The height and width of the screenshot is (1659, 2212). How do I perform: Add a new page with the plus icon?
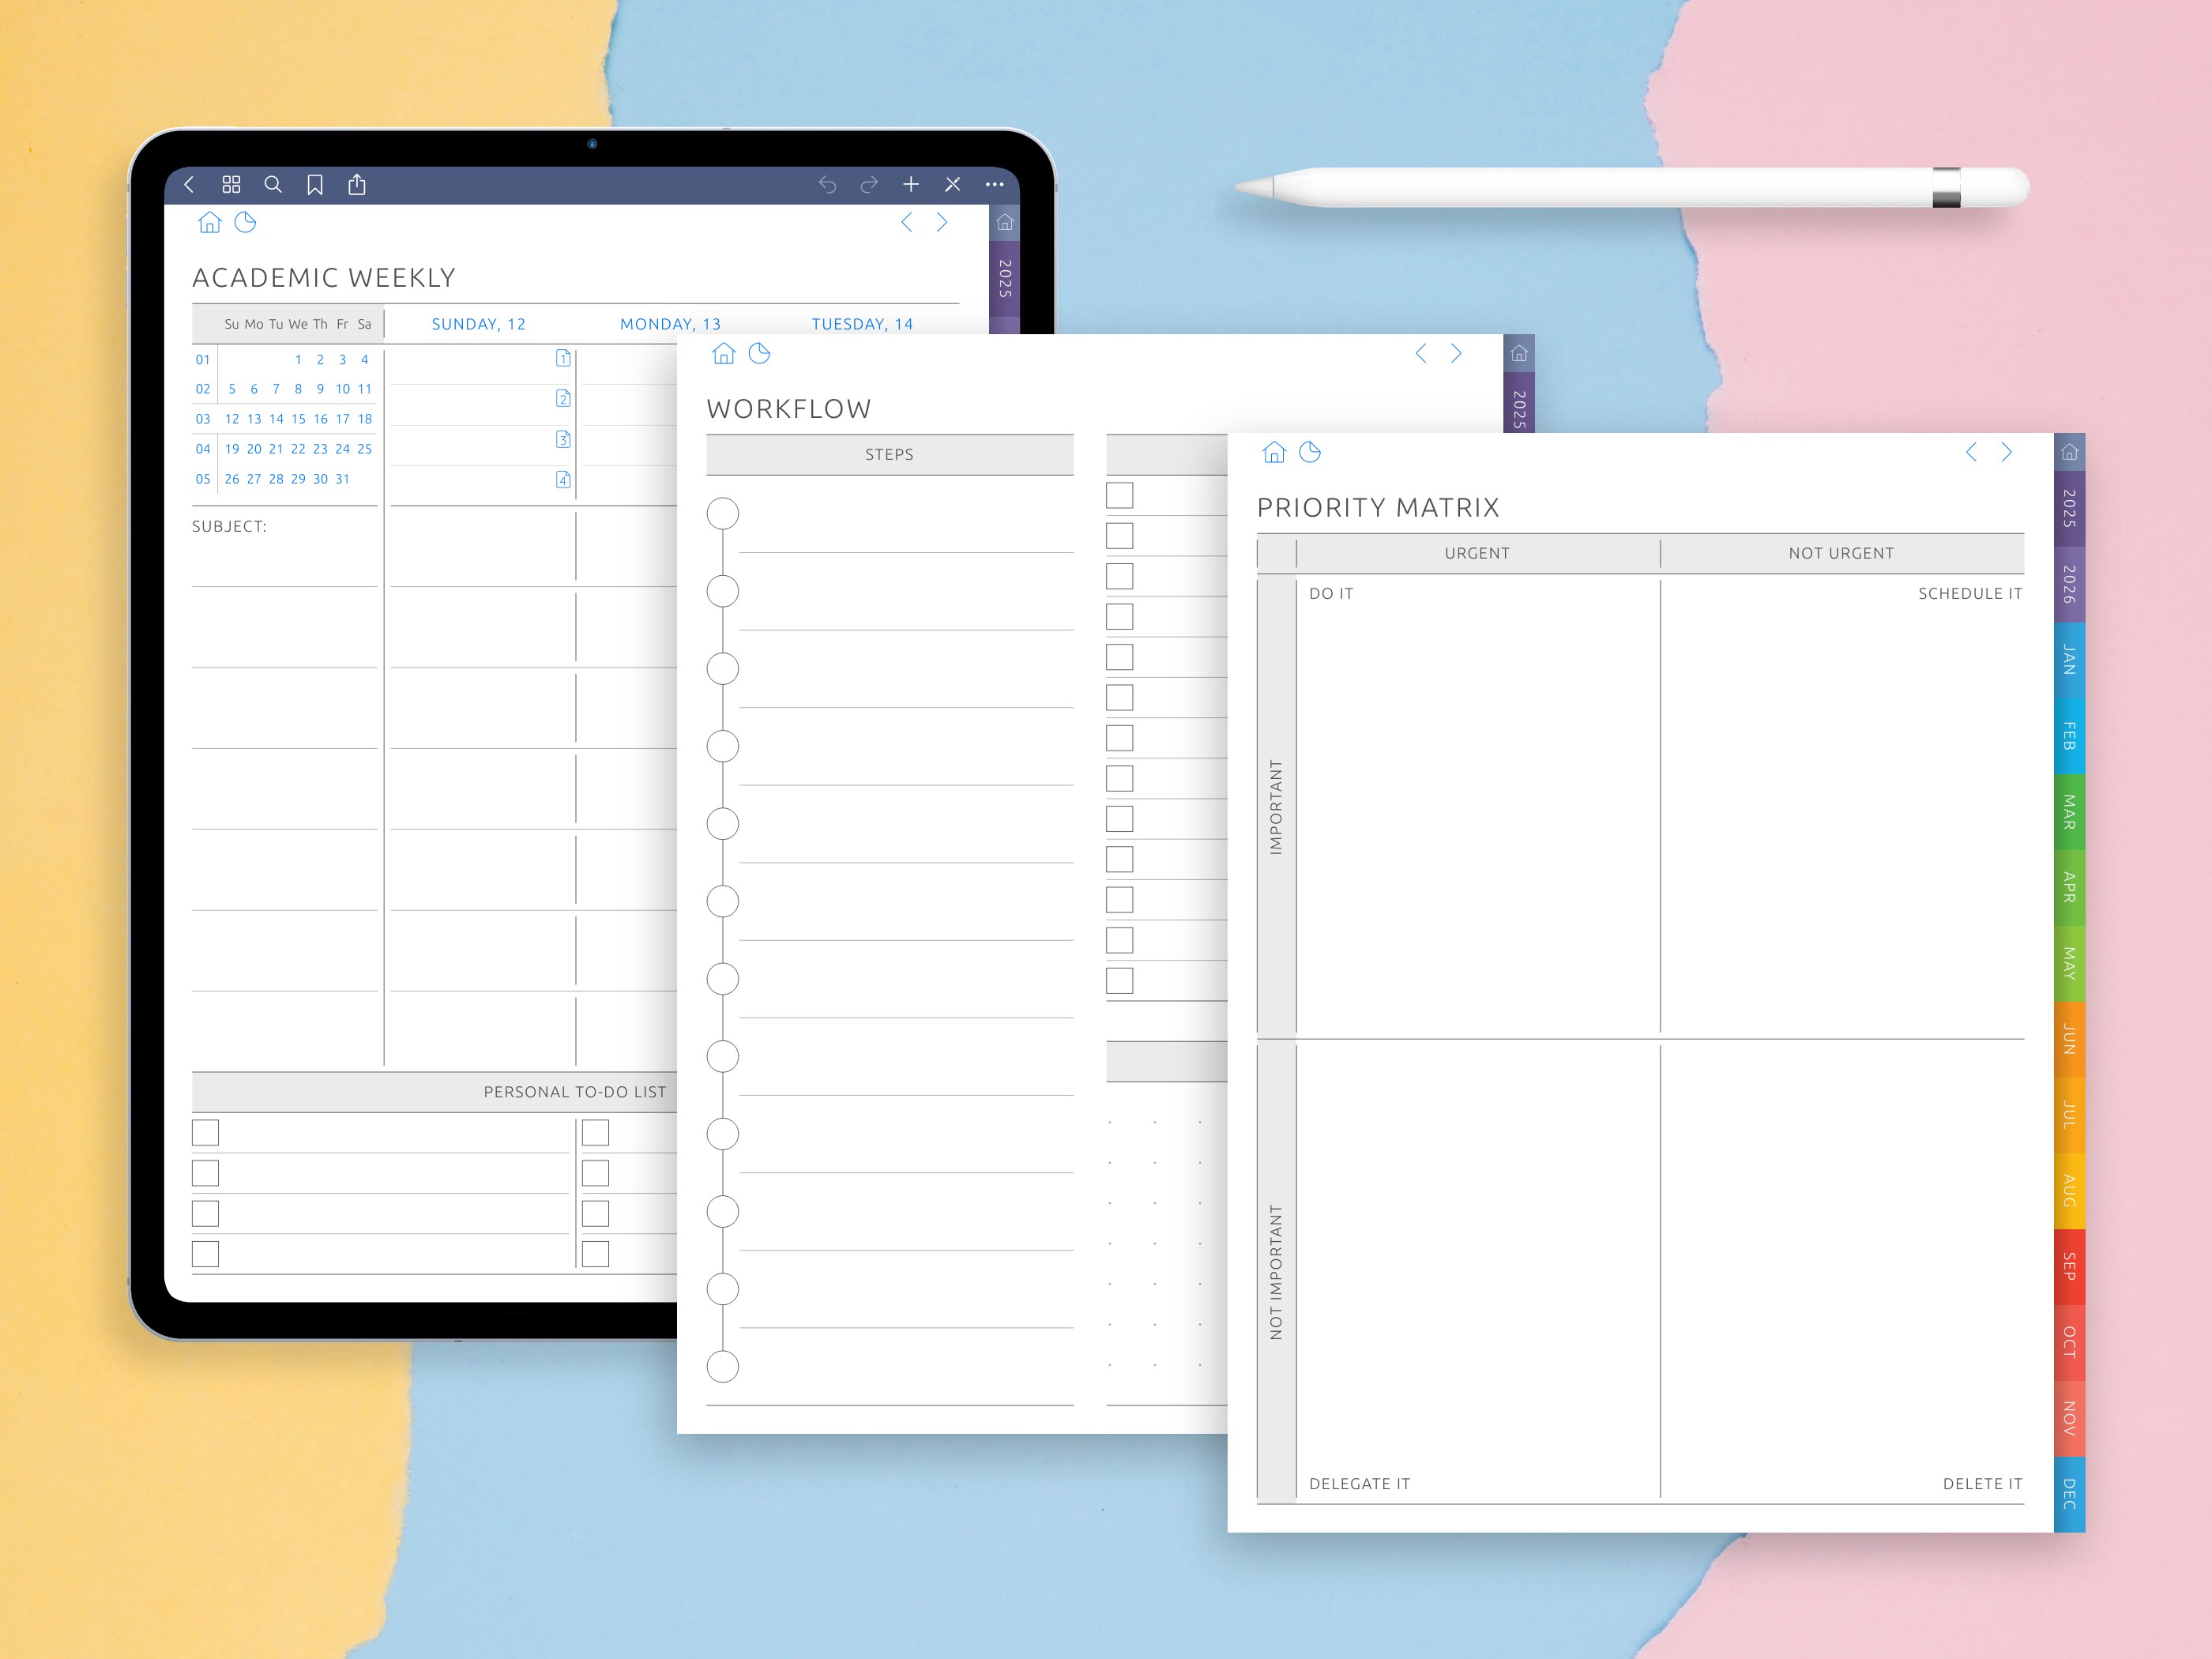click(911, 184)
